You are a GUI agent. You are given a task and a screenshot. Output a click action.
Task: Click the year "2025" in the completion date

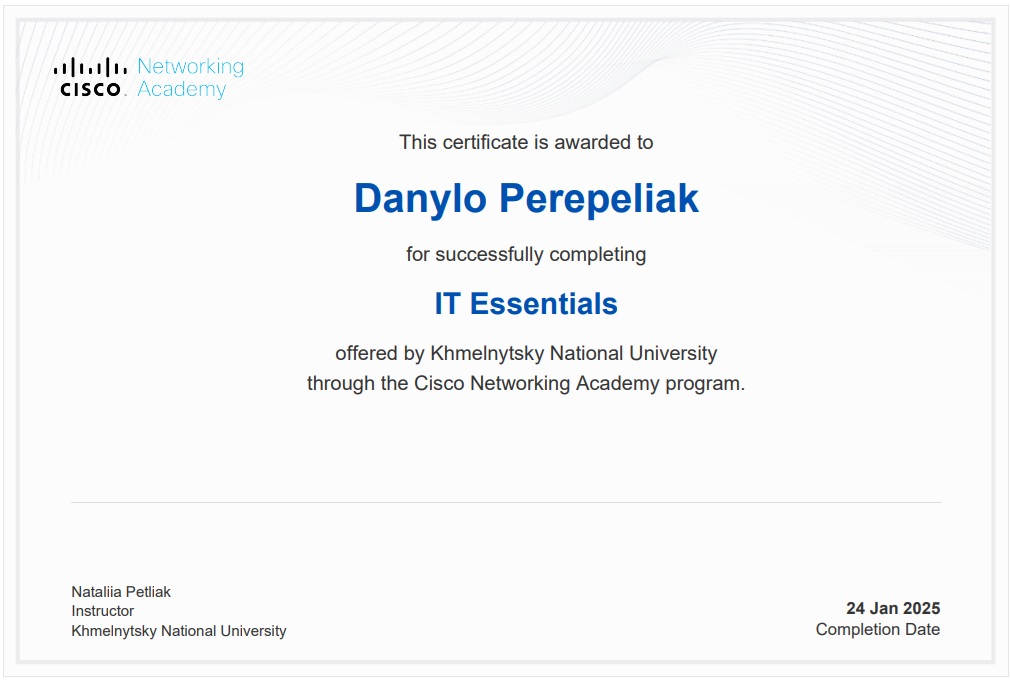(921, 608)
